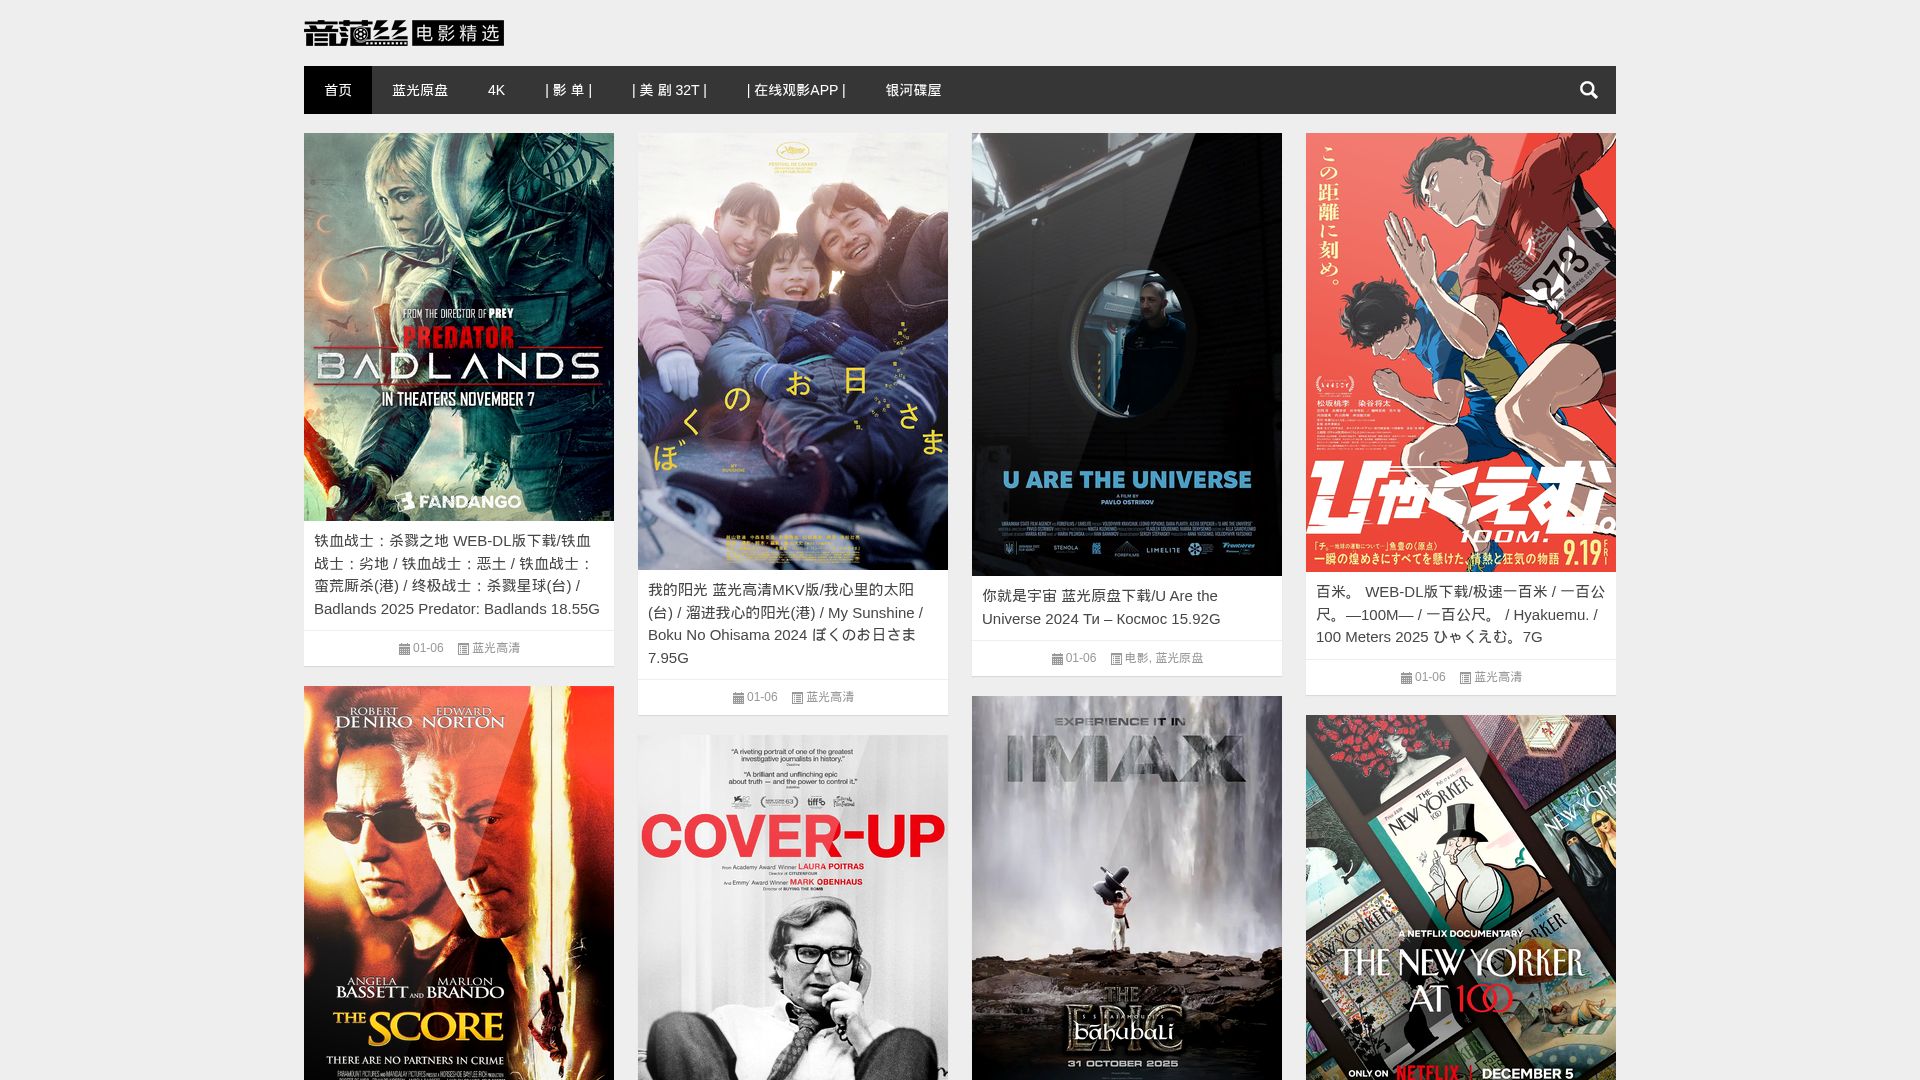Open the 蓝光原盘 menu item
The image size is (1920, 1080).
point(420,90)
